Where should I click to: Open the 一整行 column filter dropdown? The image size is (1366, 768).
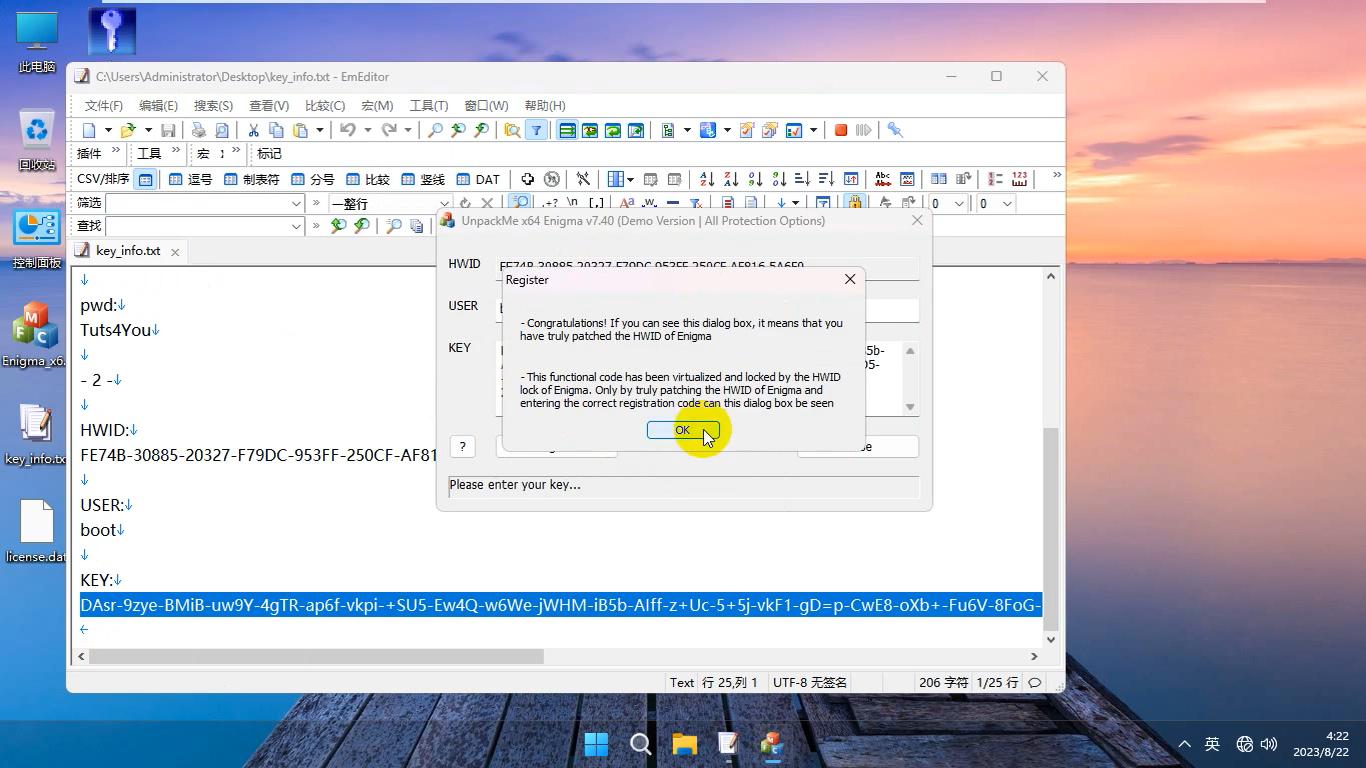click(443, 204)
